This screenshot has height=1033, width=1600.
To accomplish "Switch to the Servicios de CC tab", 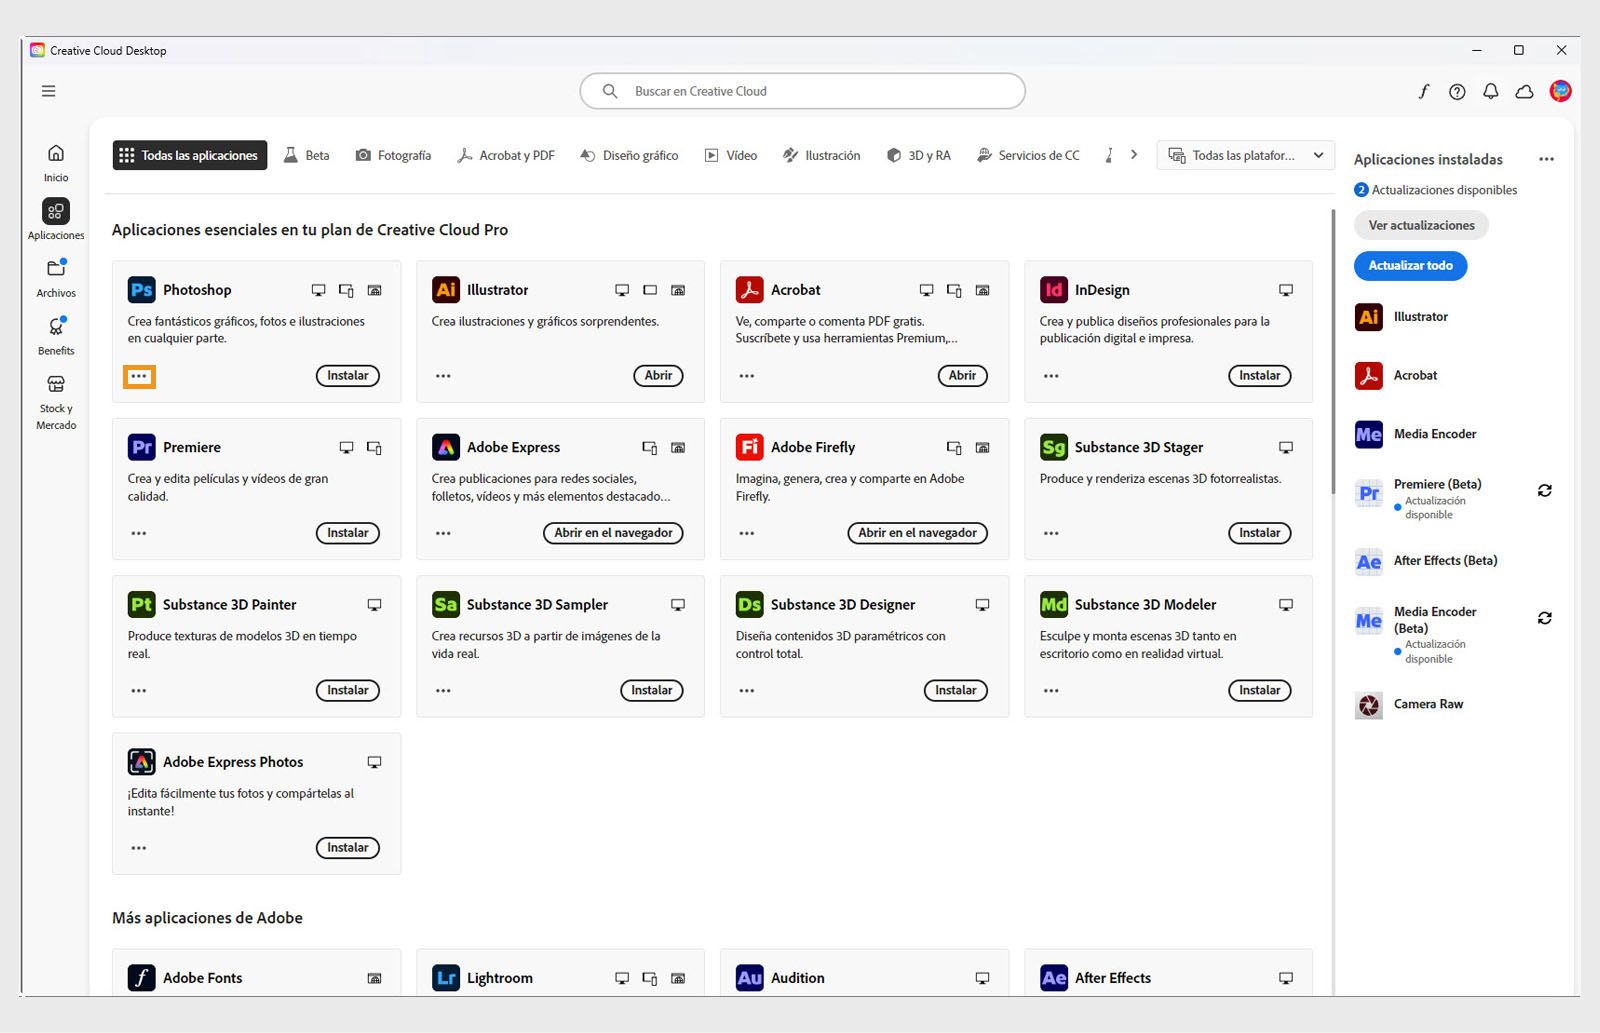I will point(1028,155).
